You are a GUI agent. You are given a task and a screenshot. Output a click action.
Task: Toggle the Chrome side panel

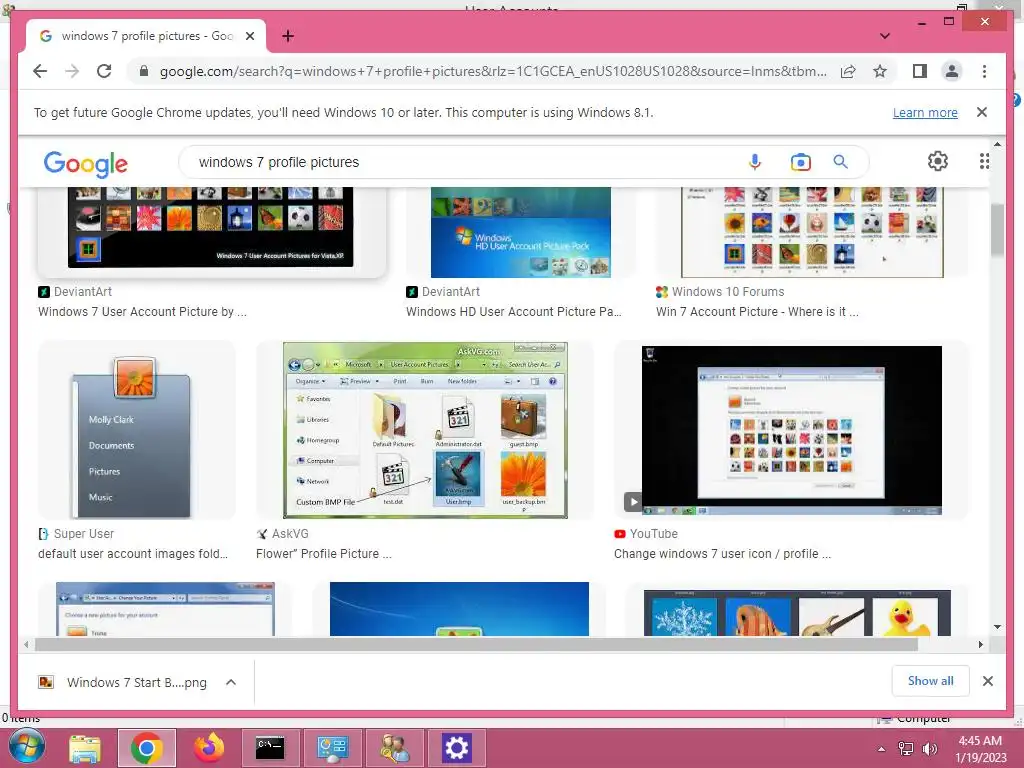[920, 71]
